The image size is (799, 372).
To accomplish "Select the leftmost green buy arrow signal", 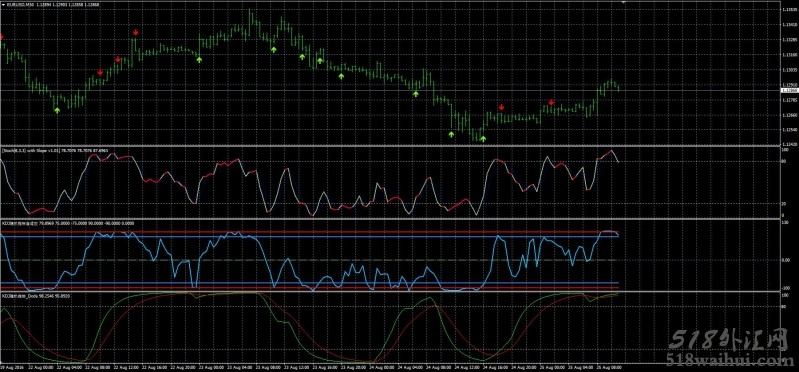I will (x=57, y=110).
